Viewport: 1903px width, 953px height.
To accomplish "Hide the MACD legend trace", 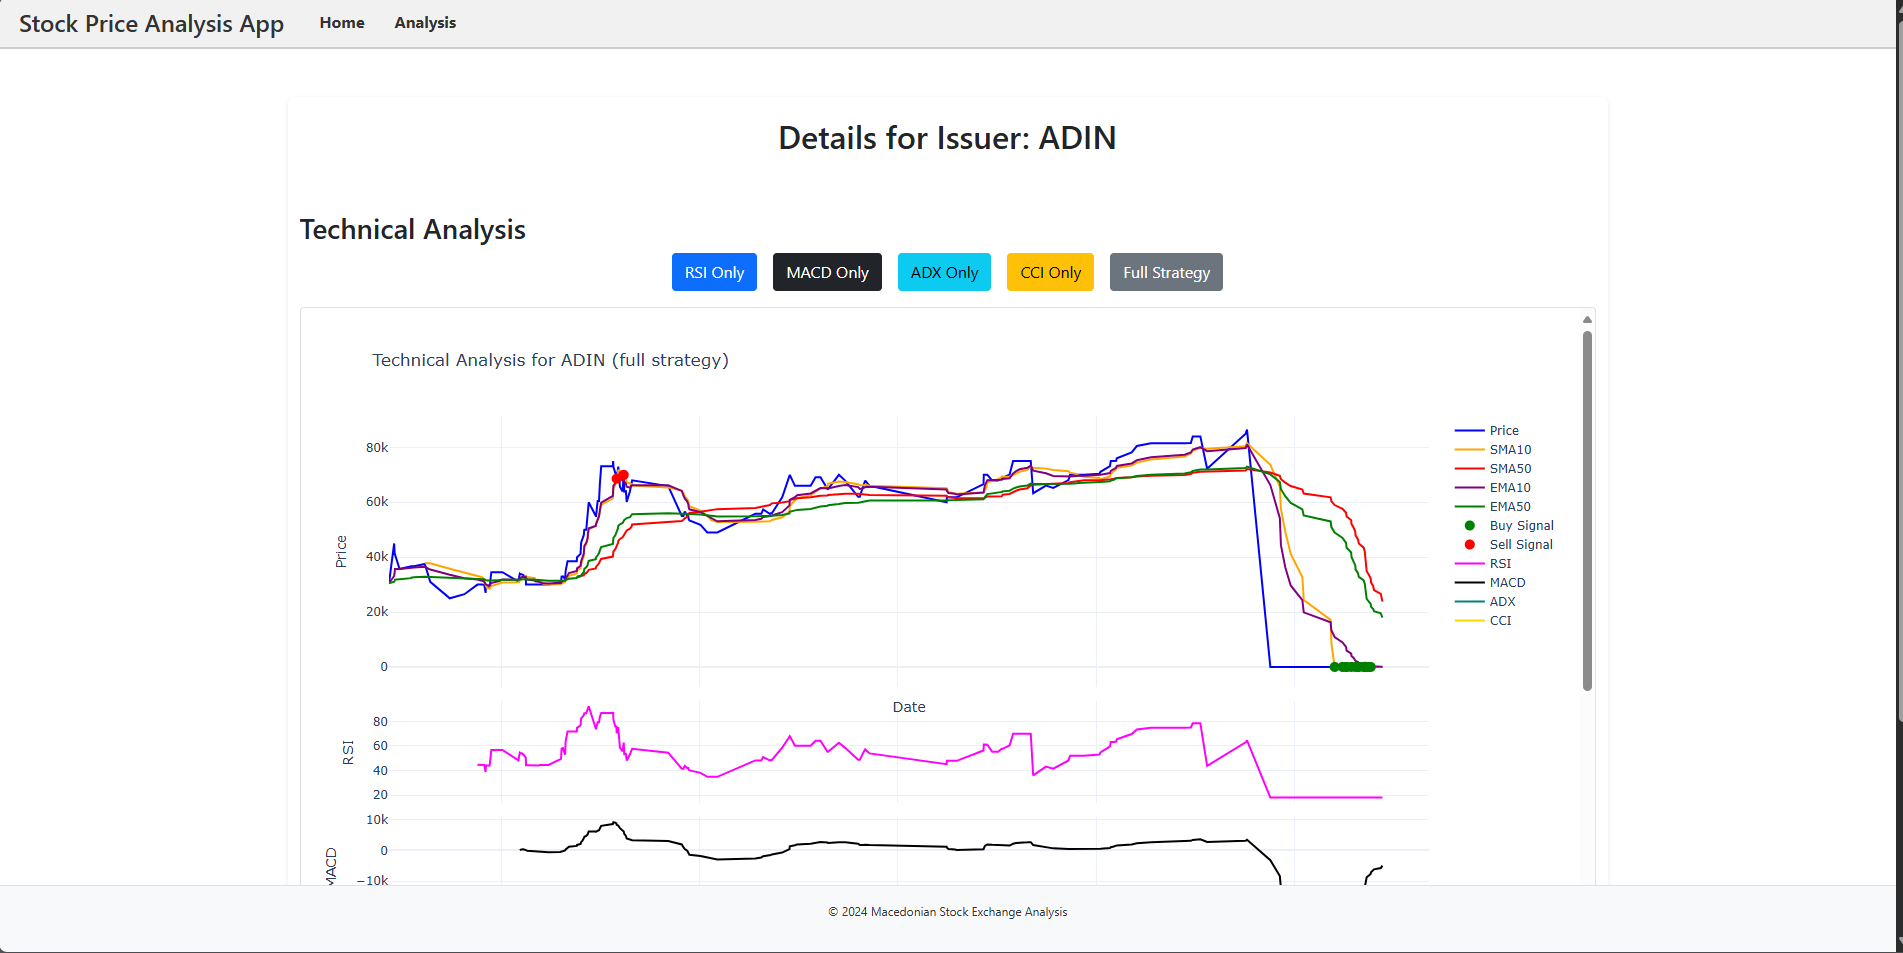I will tap(1491, 583).
